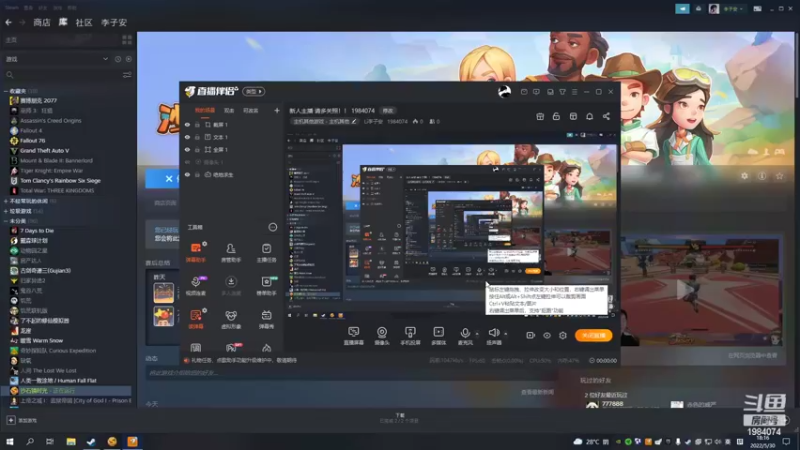Lock the 全屏 1 source

[197, 149]
